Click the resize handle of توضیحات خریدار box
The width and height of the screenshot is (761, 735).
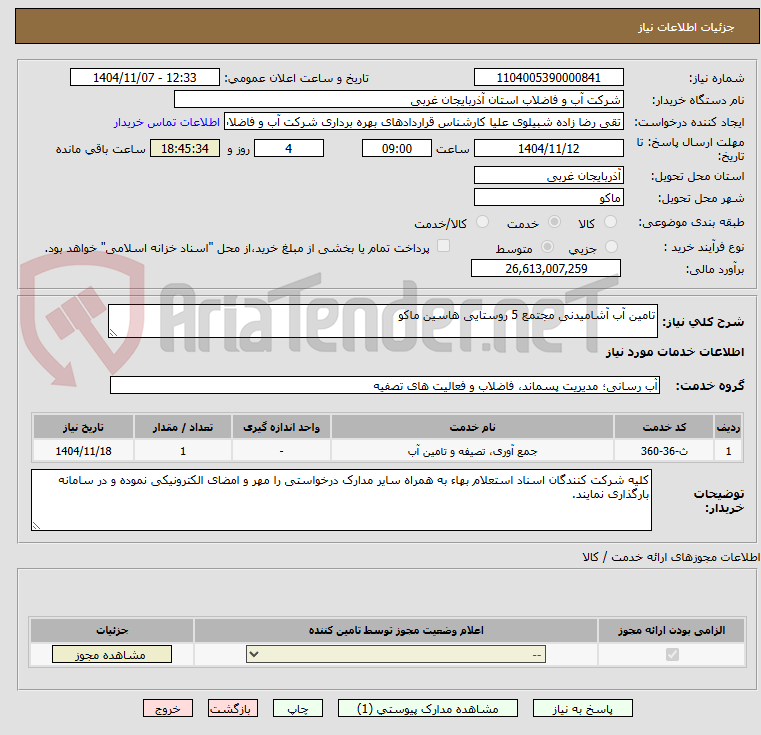36,525
